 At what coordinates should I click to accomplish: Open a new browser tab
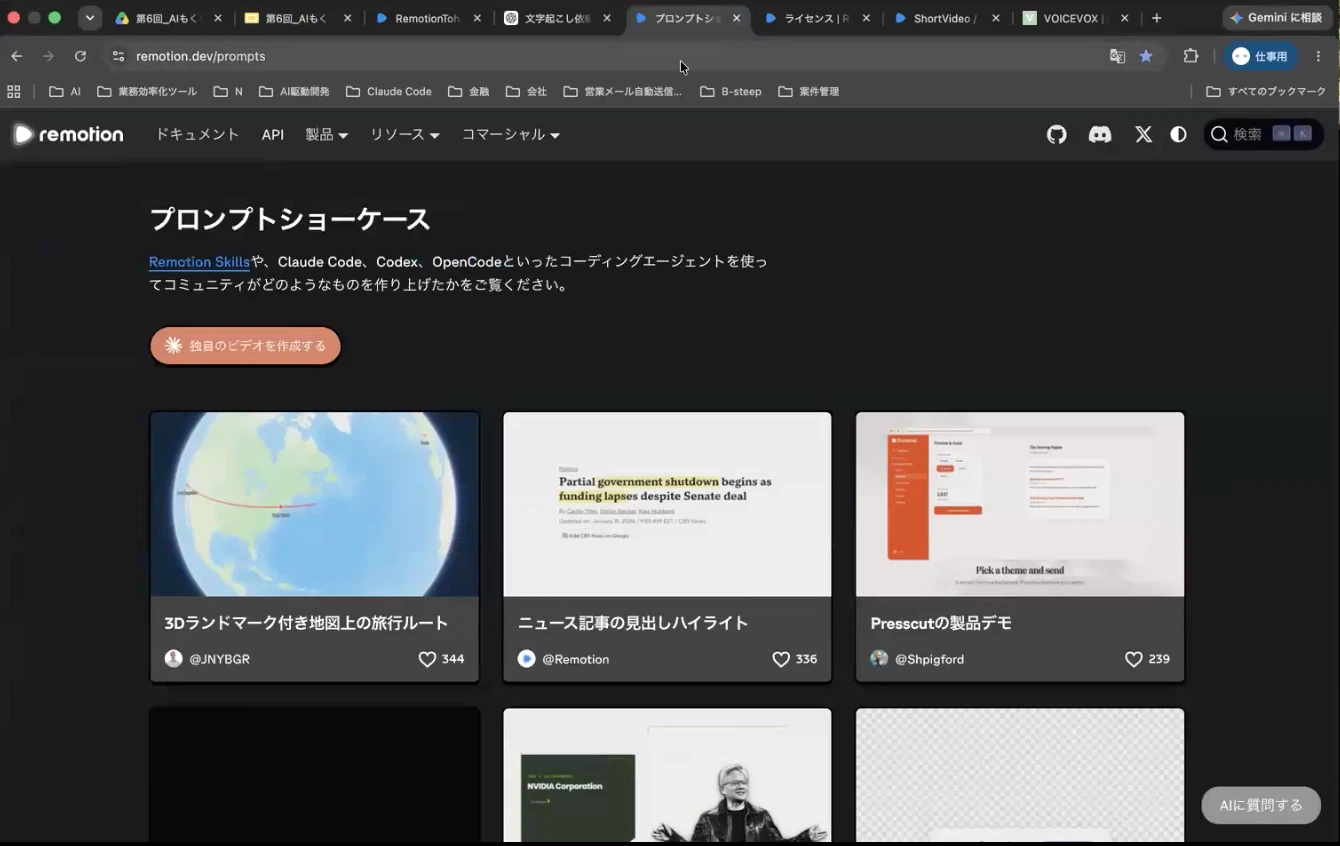1156,18
